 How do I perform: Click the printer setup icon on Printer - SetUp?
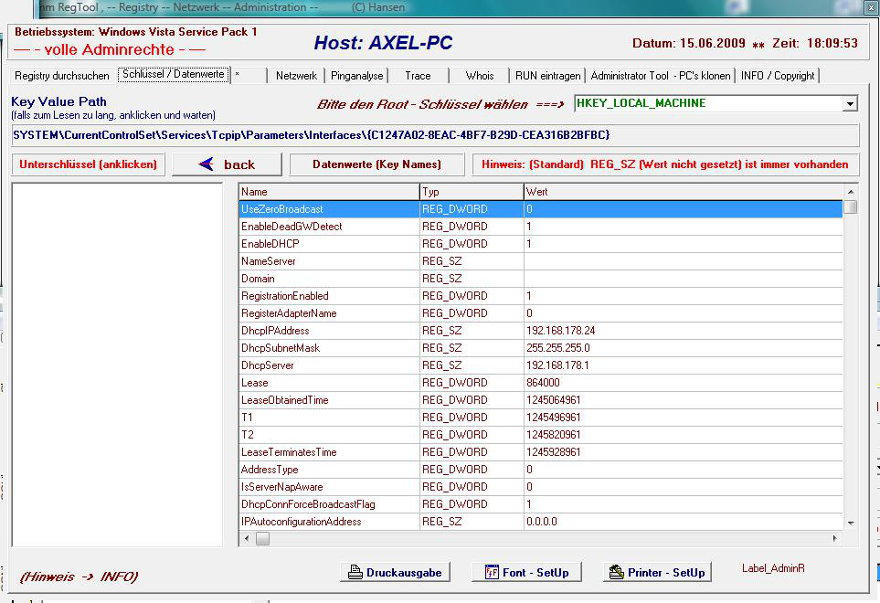616,573
